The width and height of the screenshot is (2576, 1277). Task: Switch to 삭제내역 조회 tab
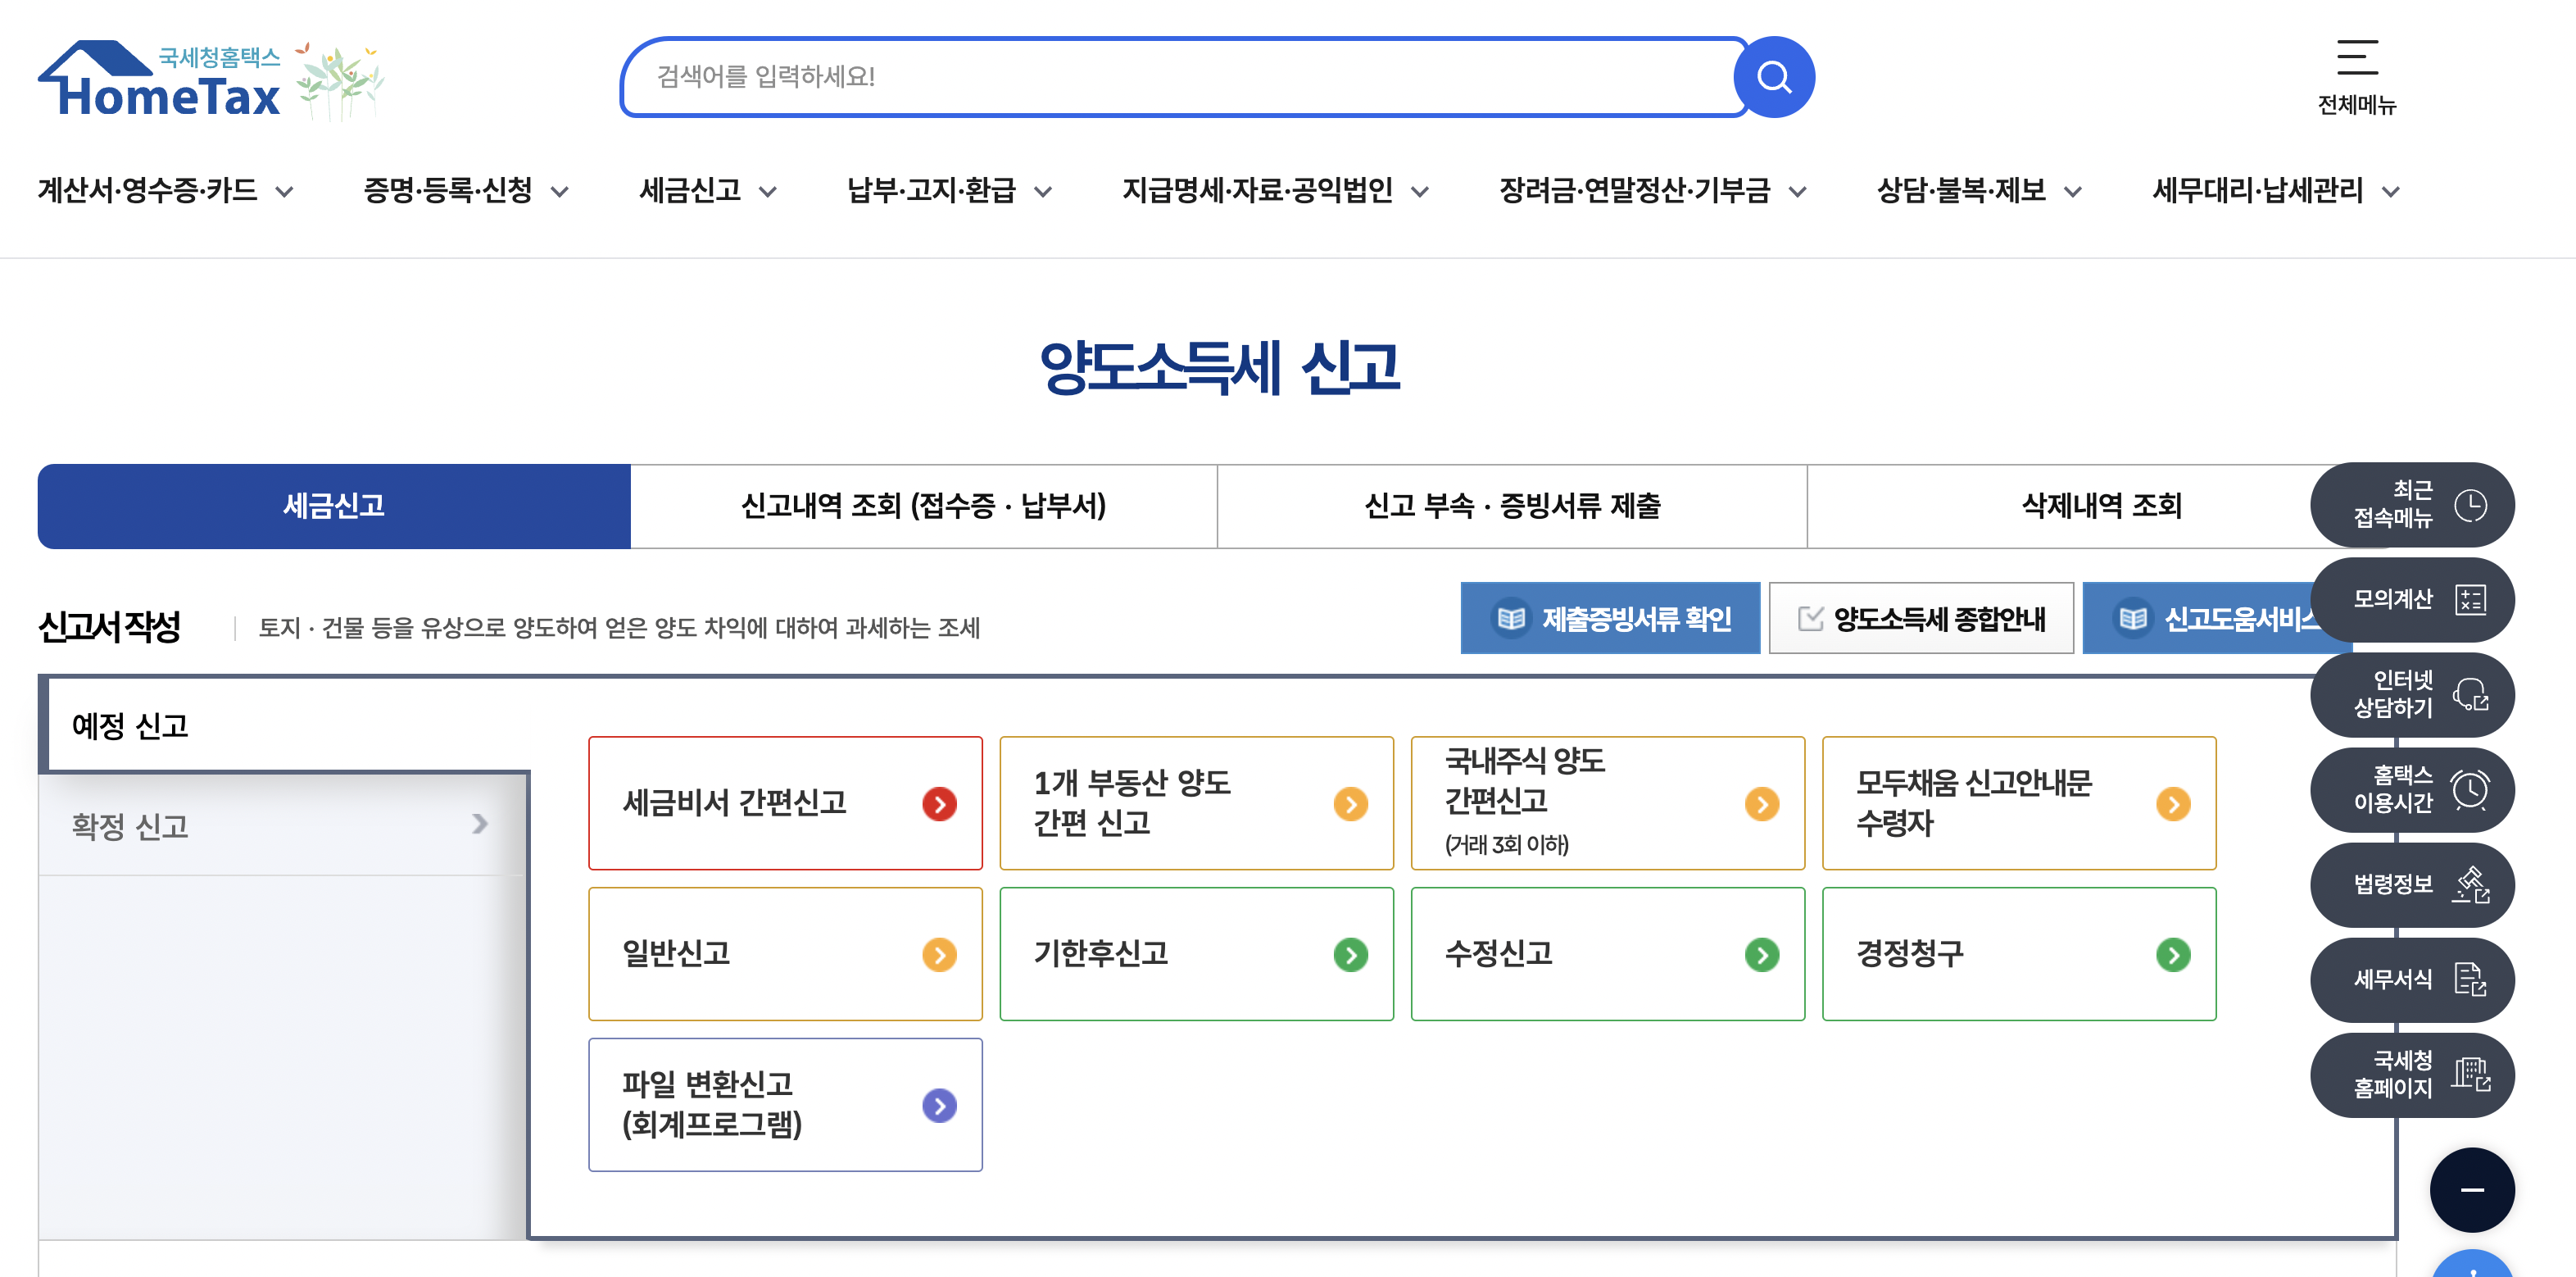pos(2100,506)
